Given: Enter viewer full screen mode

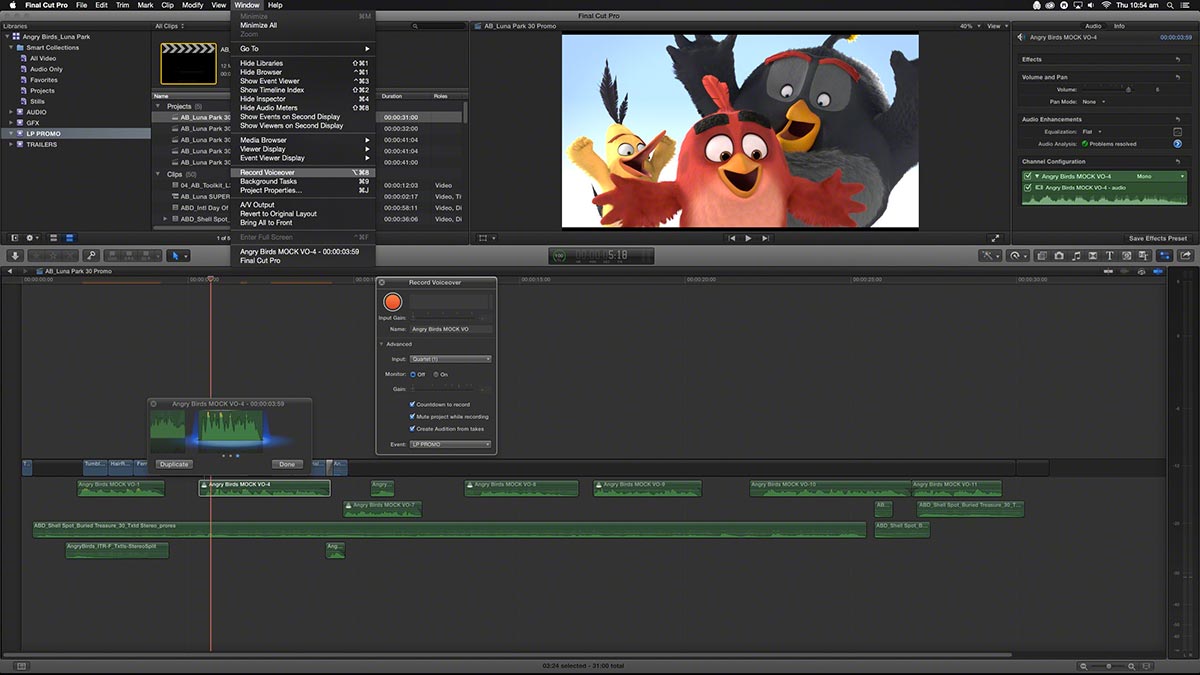Looking at the screenshot, I should click(995, 238).
